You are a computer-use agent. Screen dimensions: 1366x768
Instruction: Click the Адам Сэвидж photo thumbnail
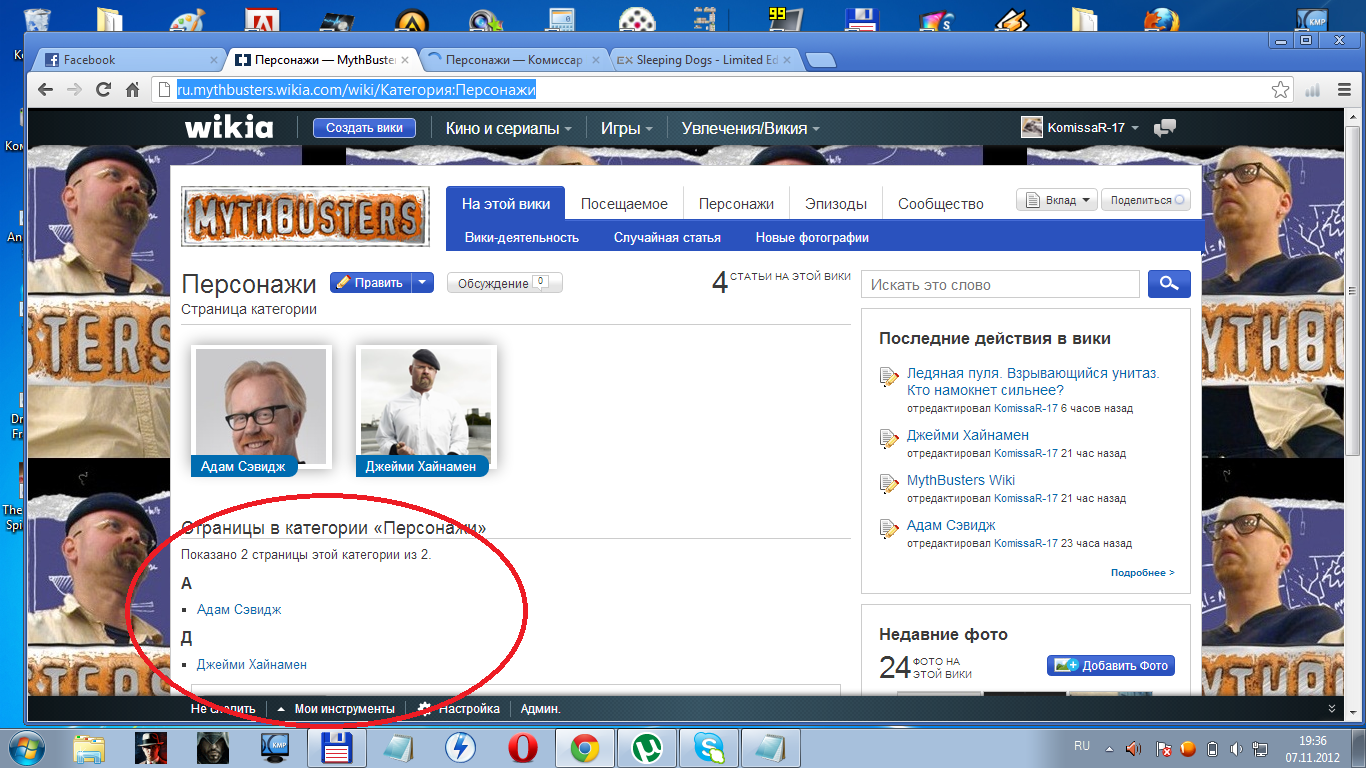click(261, 406)
